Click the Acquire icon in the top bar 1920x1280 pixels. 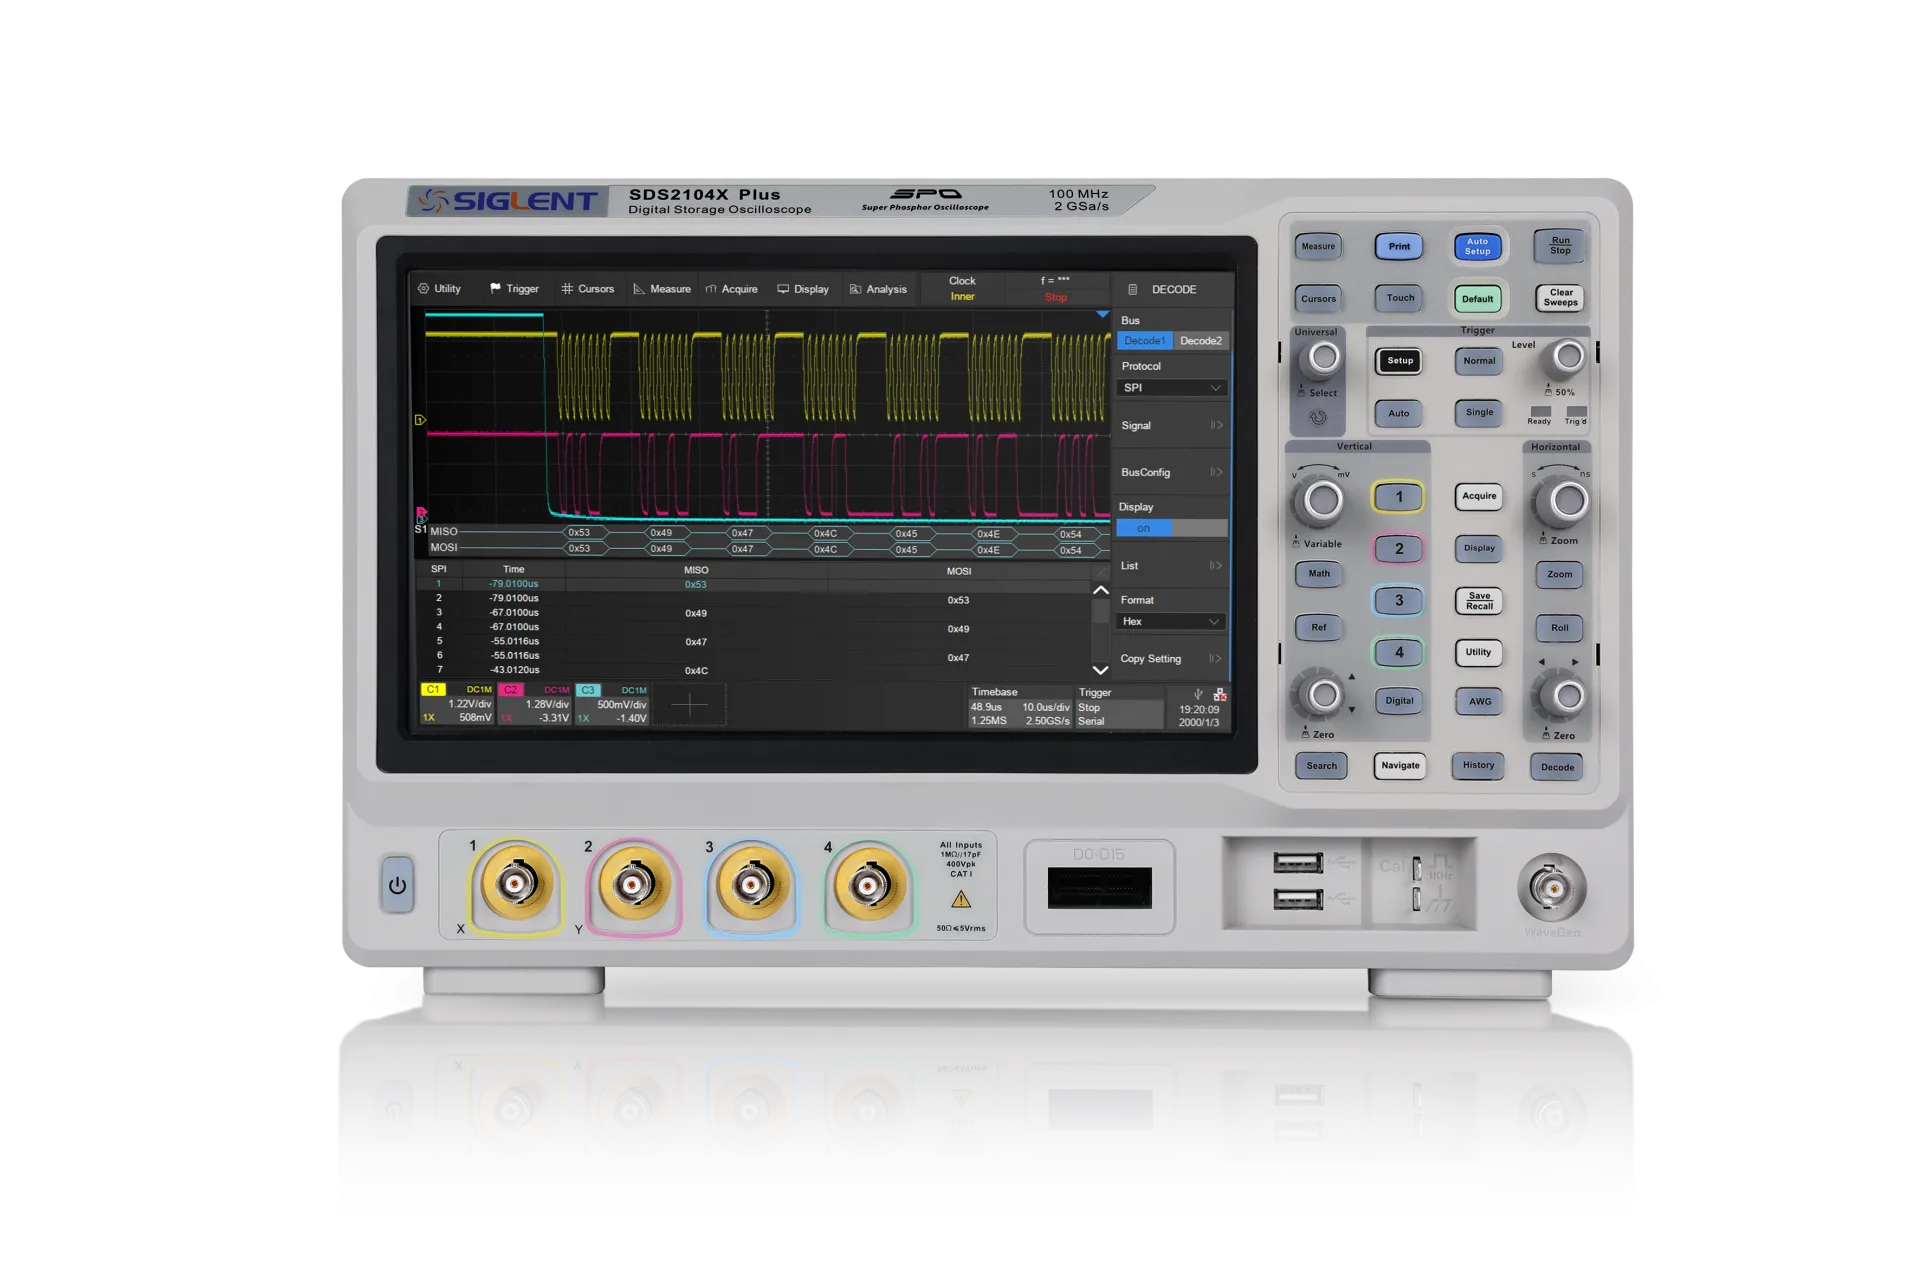(713, 289)
